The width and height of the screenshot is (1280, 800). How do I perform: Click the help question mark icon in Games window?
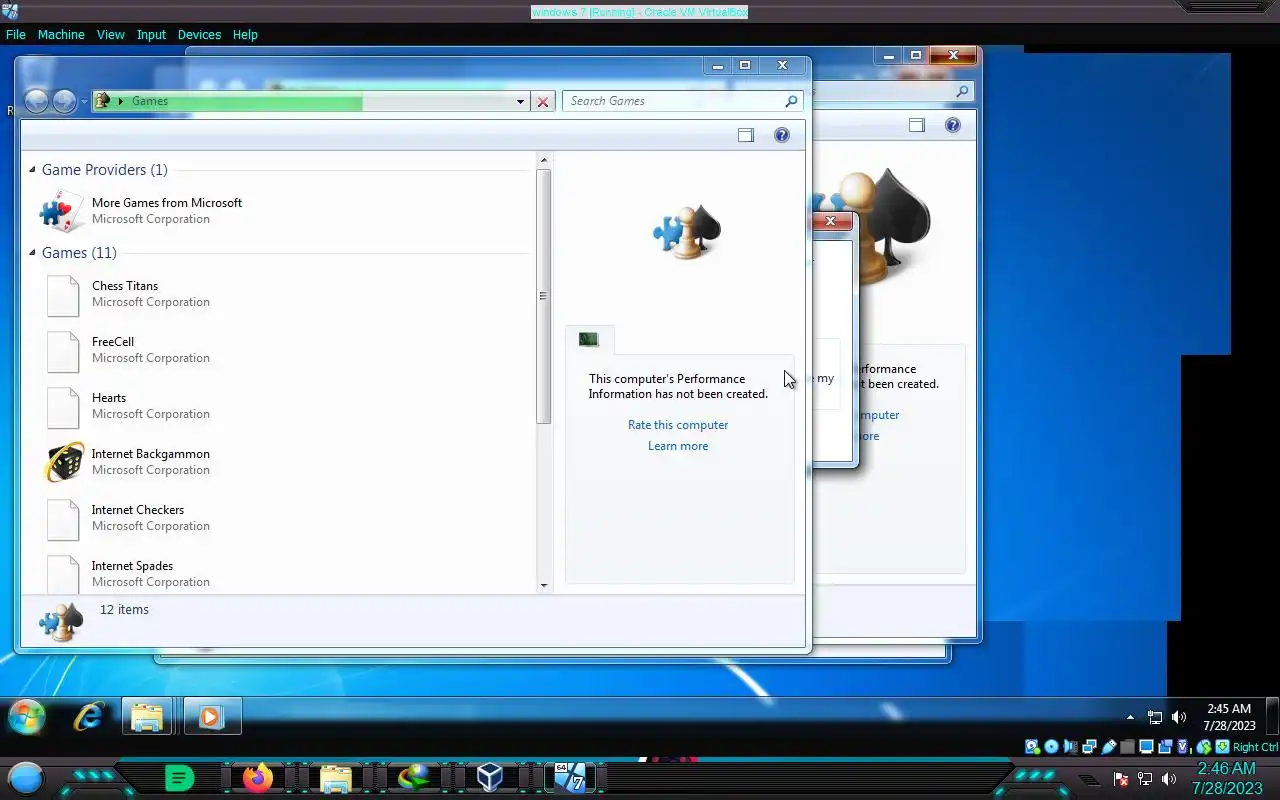(x=782, y=135)
